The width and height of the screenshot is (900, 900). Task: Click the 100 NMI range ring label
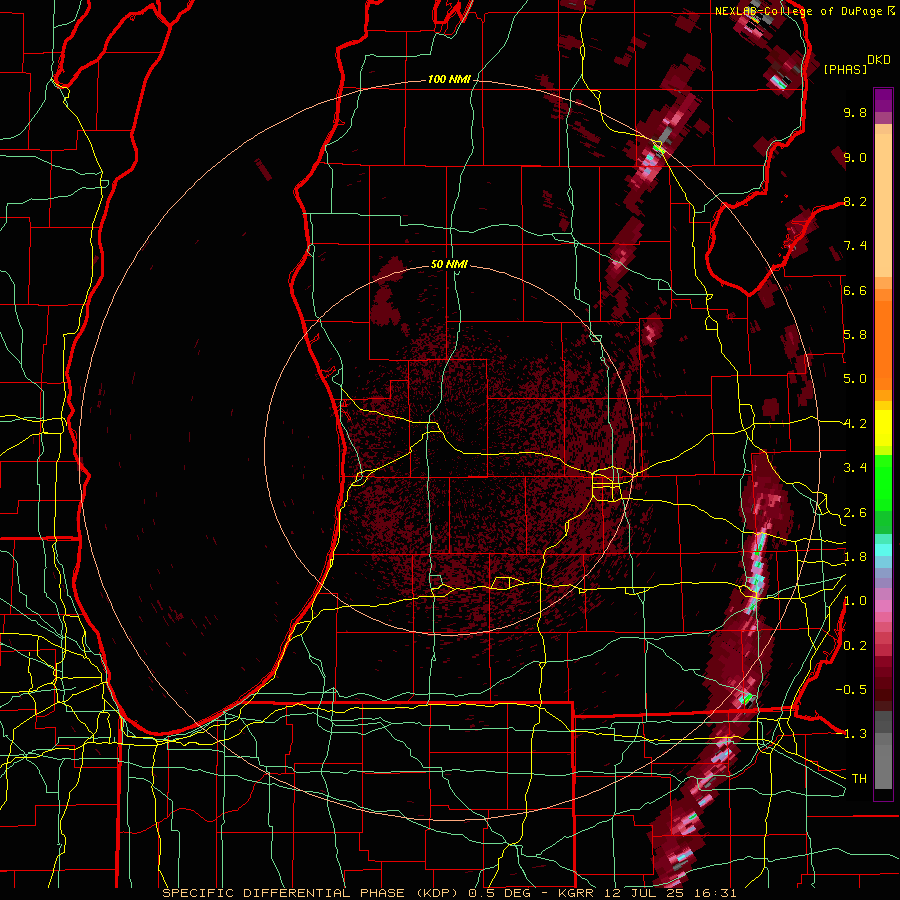point(449,79)
